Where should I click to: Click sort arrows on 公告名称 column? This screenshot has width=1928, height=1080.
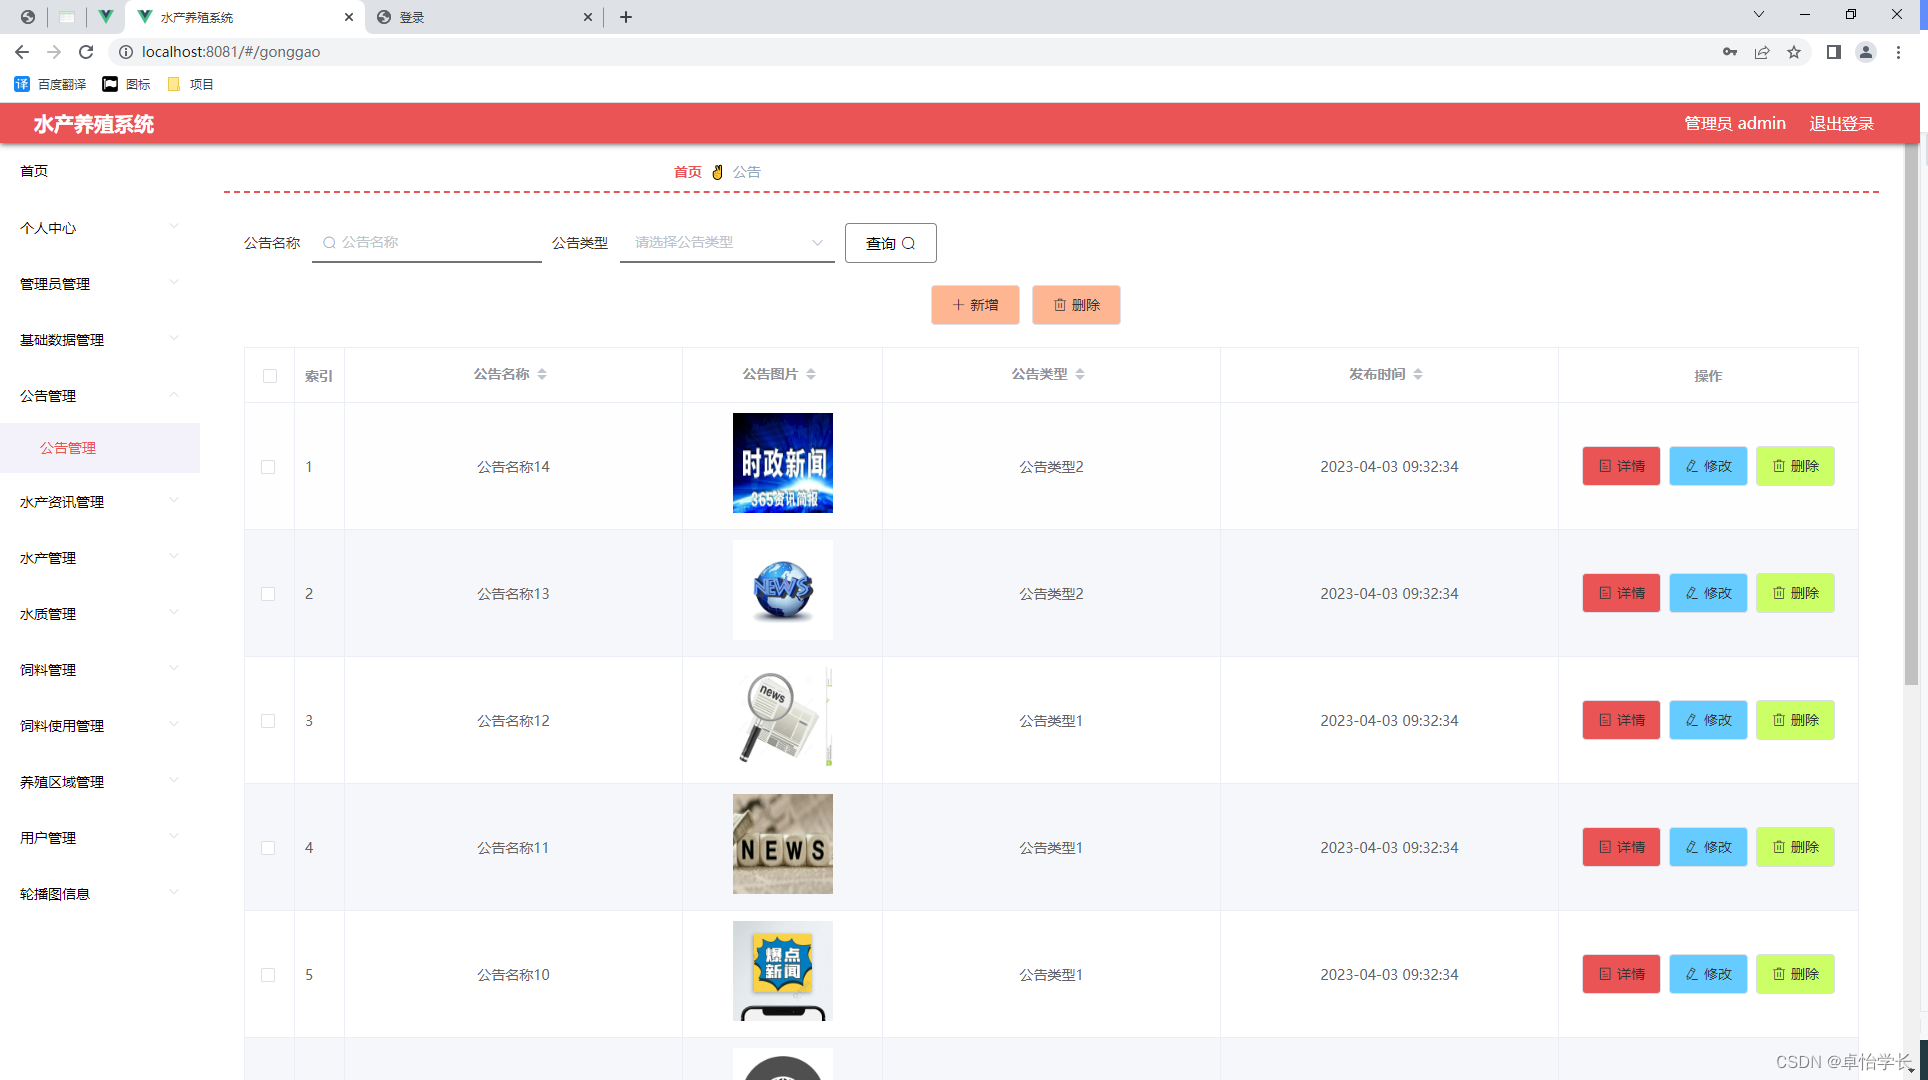(x=542, y=374)
